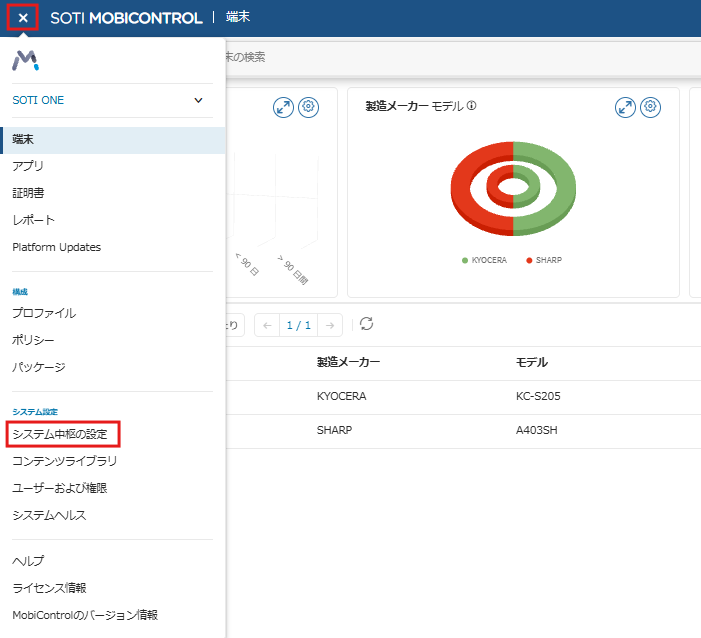Open パッケージ menu item
This screenshot has width=701, height=638.
point(39,367)
